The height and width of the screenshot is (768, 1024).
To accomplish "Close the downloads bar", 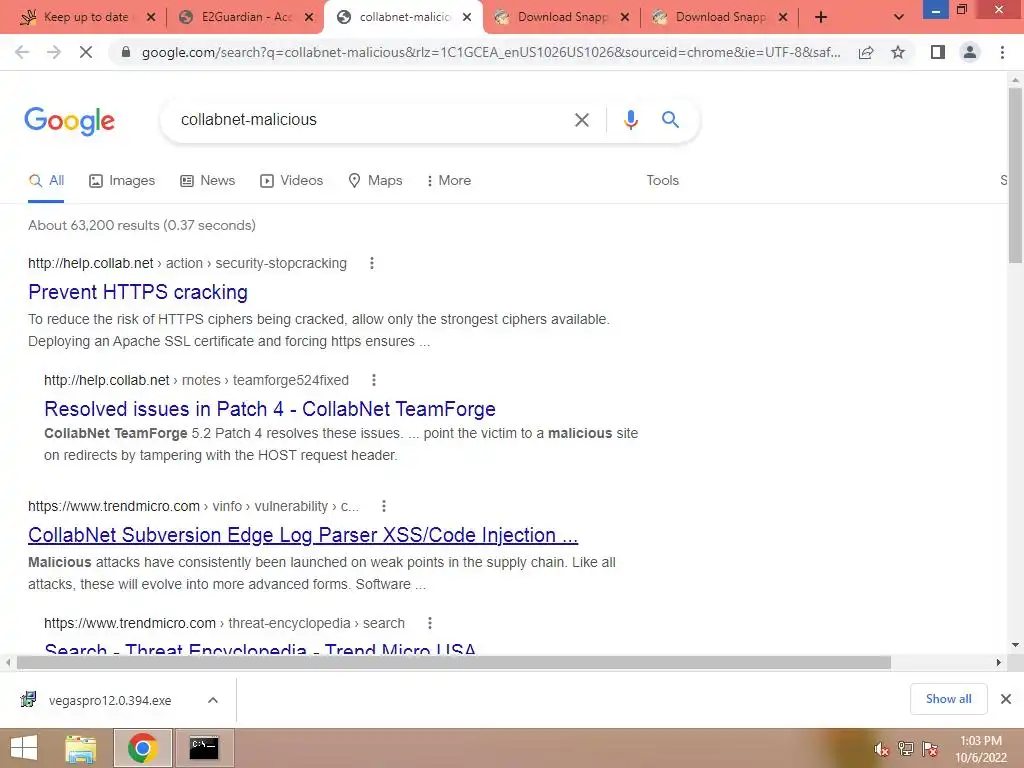I will coord(1006,699).
